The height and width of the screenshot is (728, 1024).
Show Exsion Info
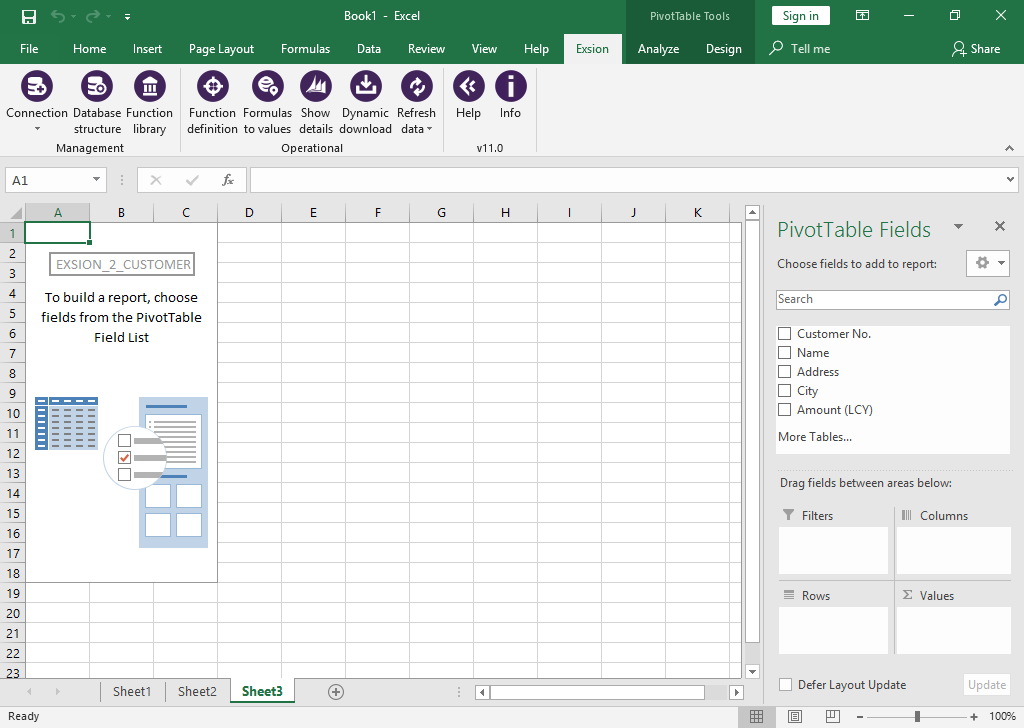(x=510, y=86)
